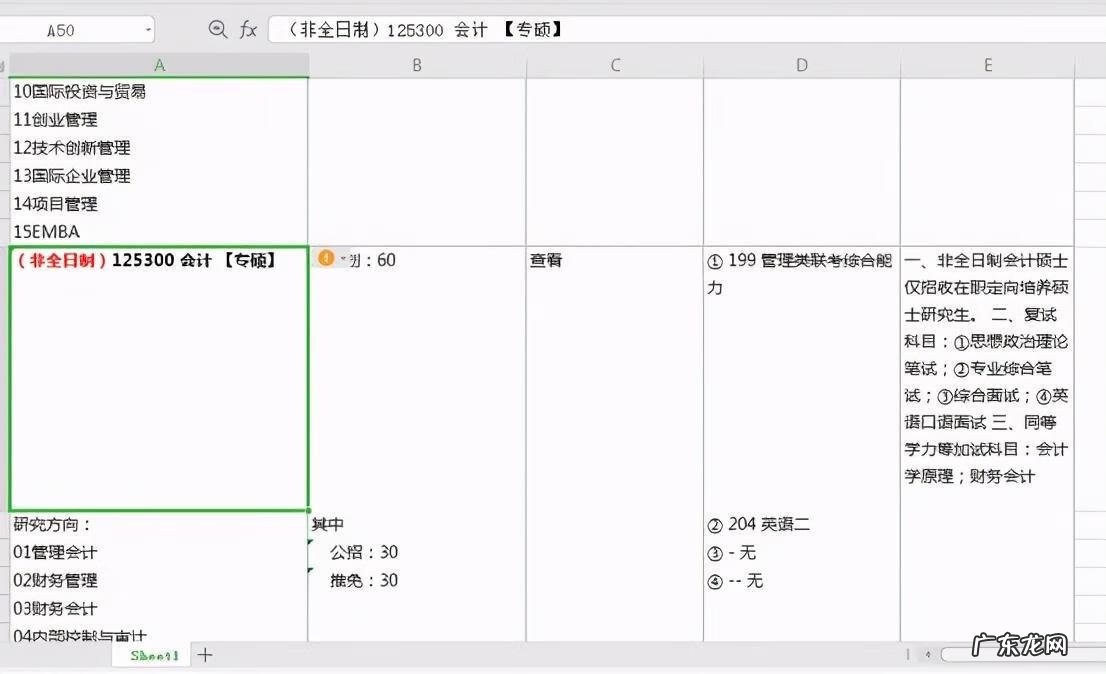Open the Name Box dropdown arrow
The width and height of the screenshot is (1106, 674).
148,30
